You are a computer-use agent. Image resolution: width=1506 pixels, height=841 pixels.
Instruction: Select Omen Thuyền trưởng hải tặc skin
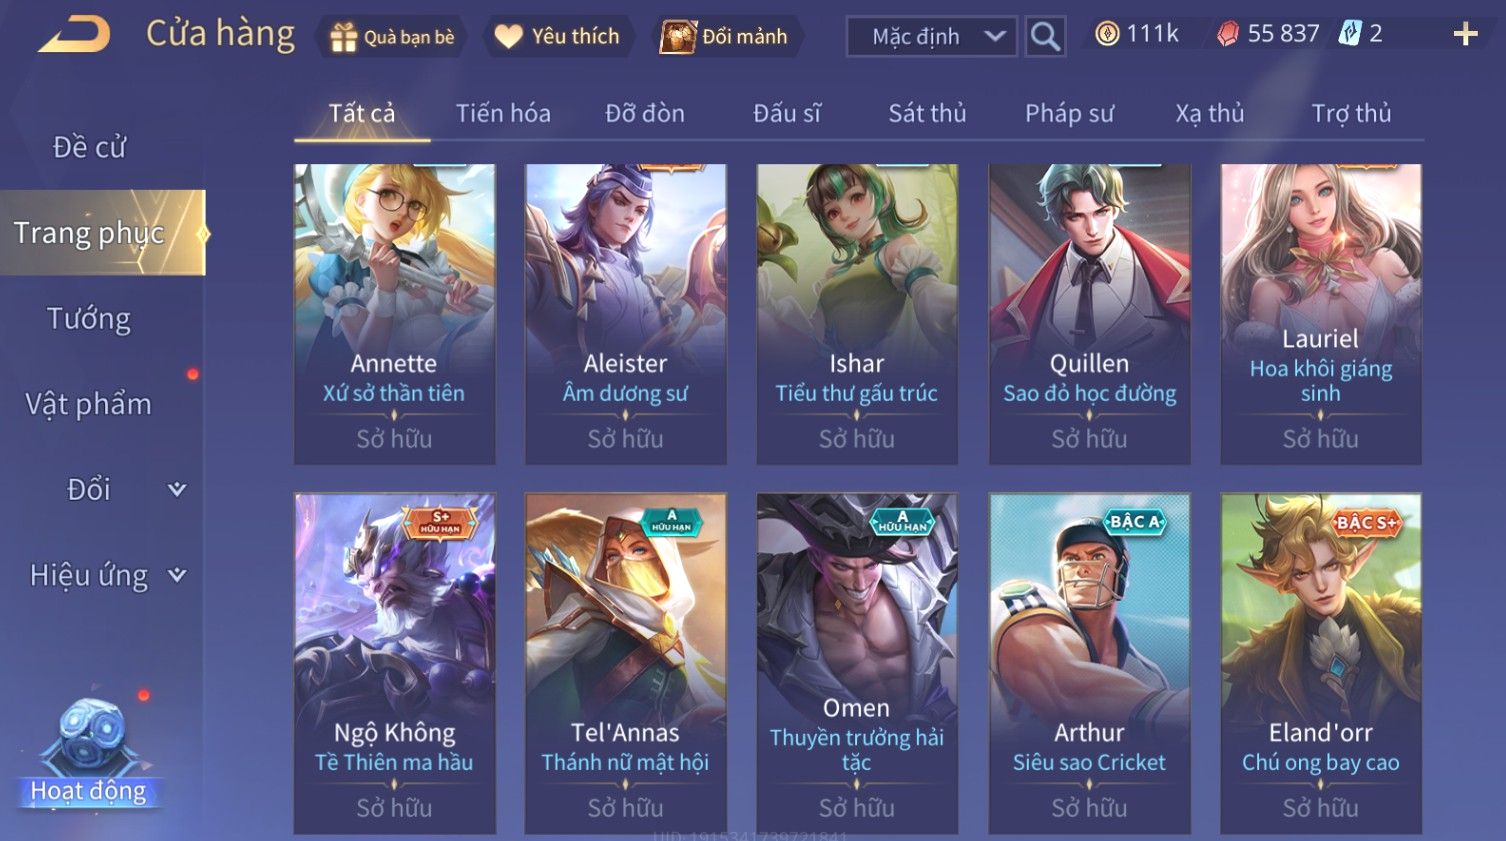click(x=857, y=664)
